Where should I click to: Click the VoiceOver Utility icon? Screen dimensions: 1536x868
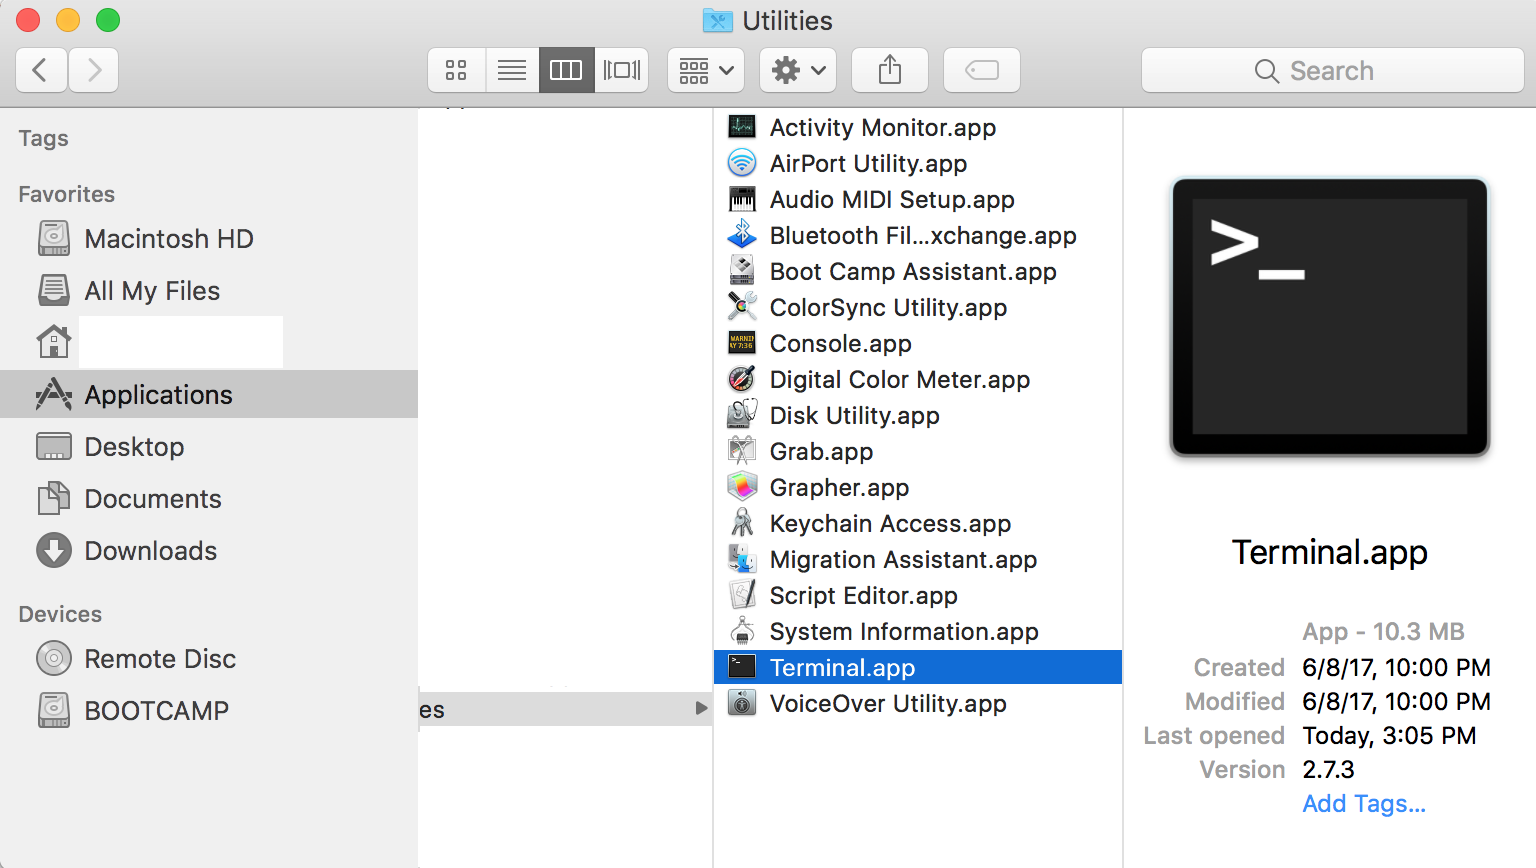pyautogui.click(x=742, y=703)
